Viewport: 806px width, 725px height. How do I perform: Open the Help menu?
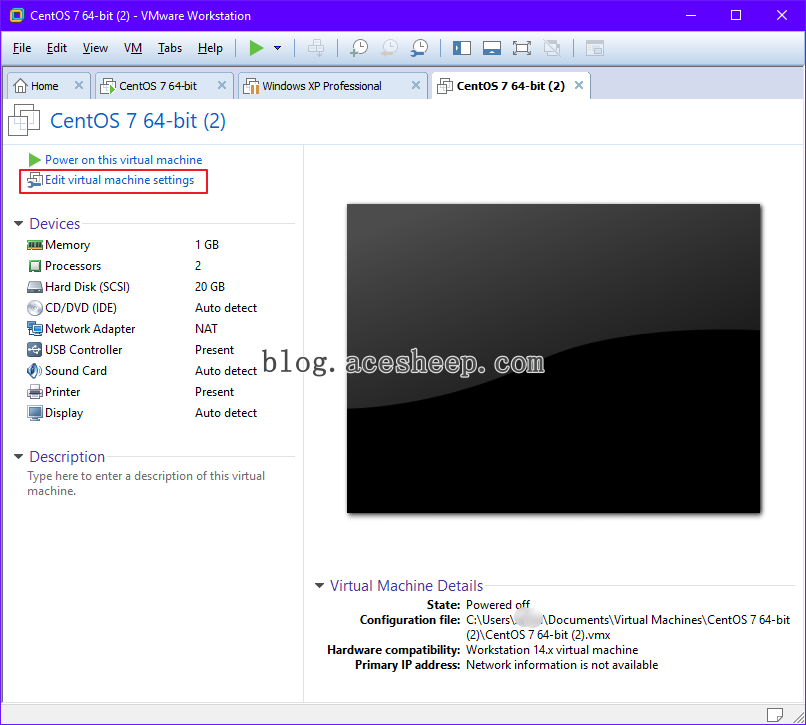pos(210,48)
